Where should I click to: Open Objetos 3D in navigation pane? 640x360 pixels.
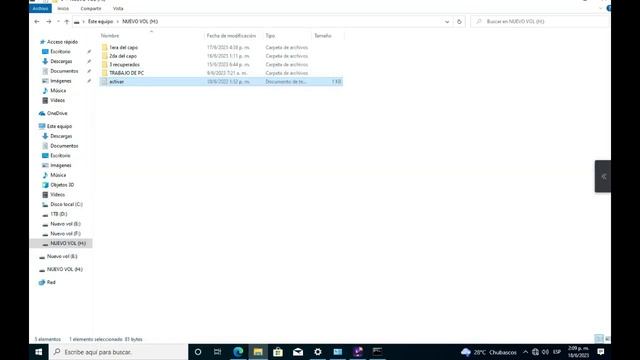point(62,185)
